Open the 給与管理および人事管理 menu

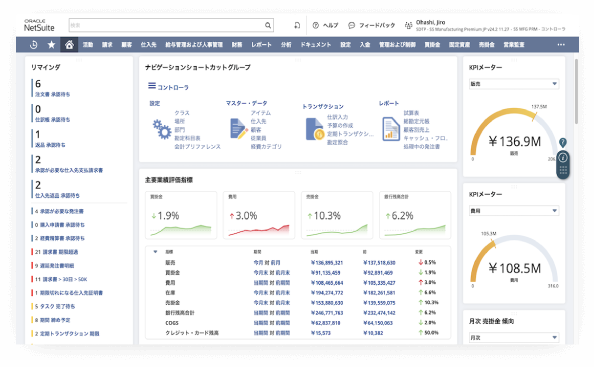point(194,45)
